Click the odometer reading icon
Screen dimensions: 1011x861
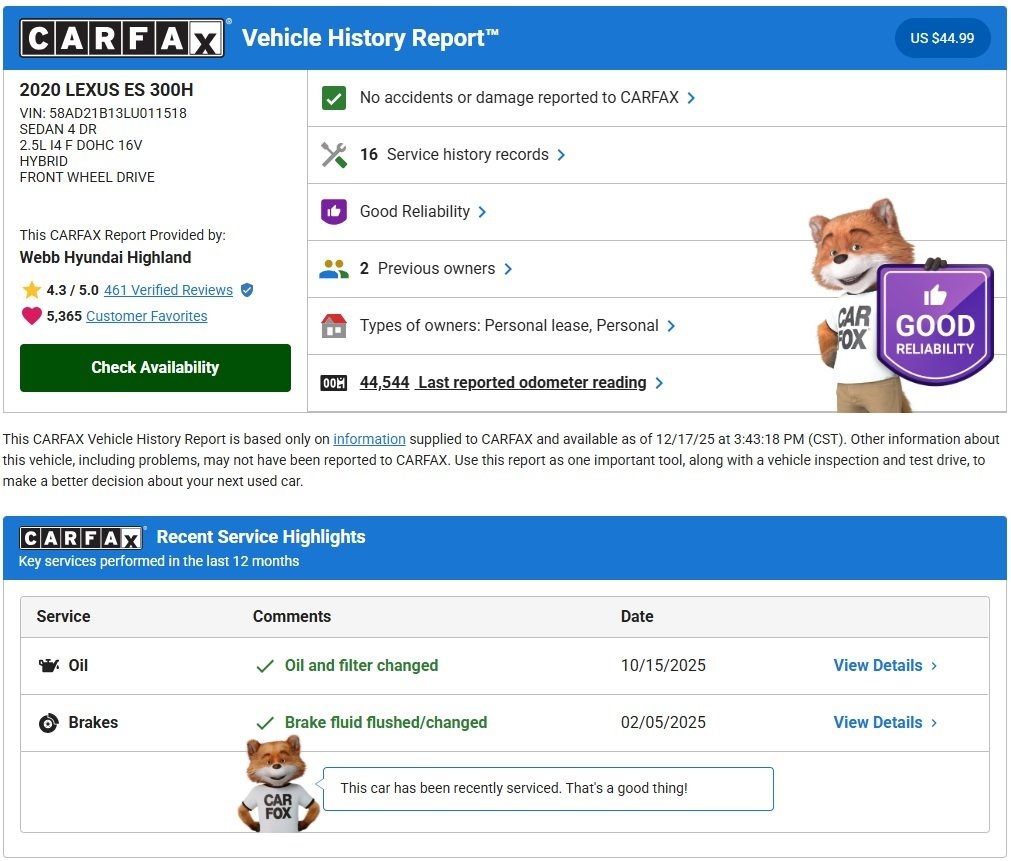pos(334,383)
